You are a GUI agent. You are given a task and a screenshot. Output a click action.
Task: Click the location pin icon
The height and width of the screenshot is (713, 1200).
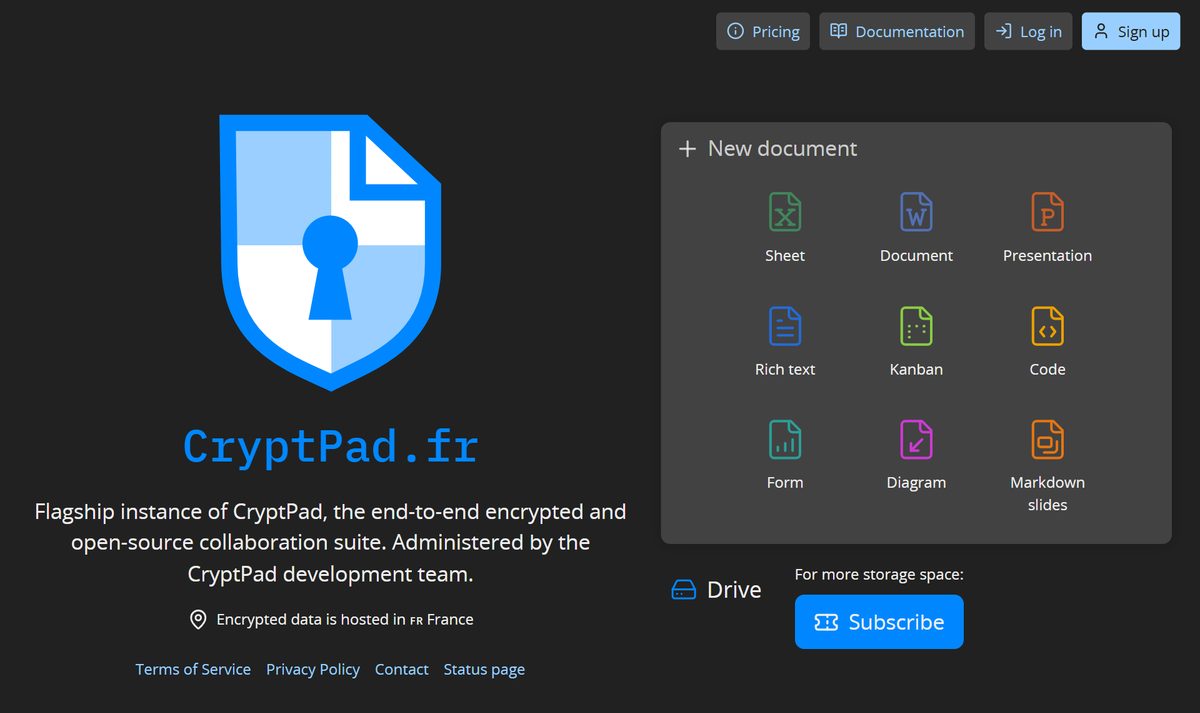pyautogui.click(x=198, y=619)
